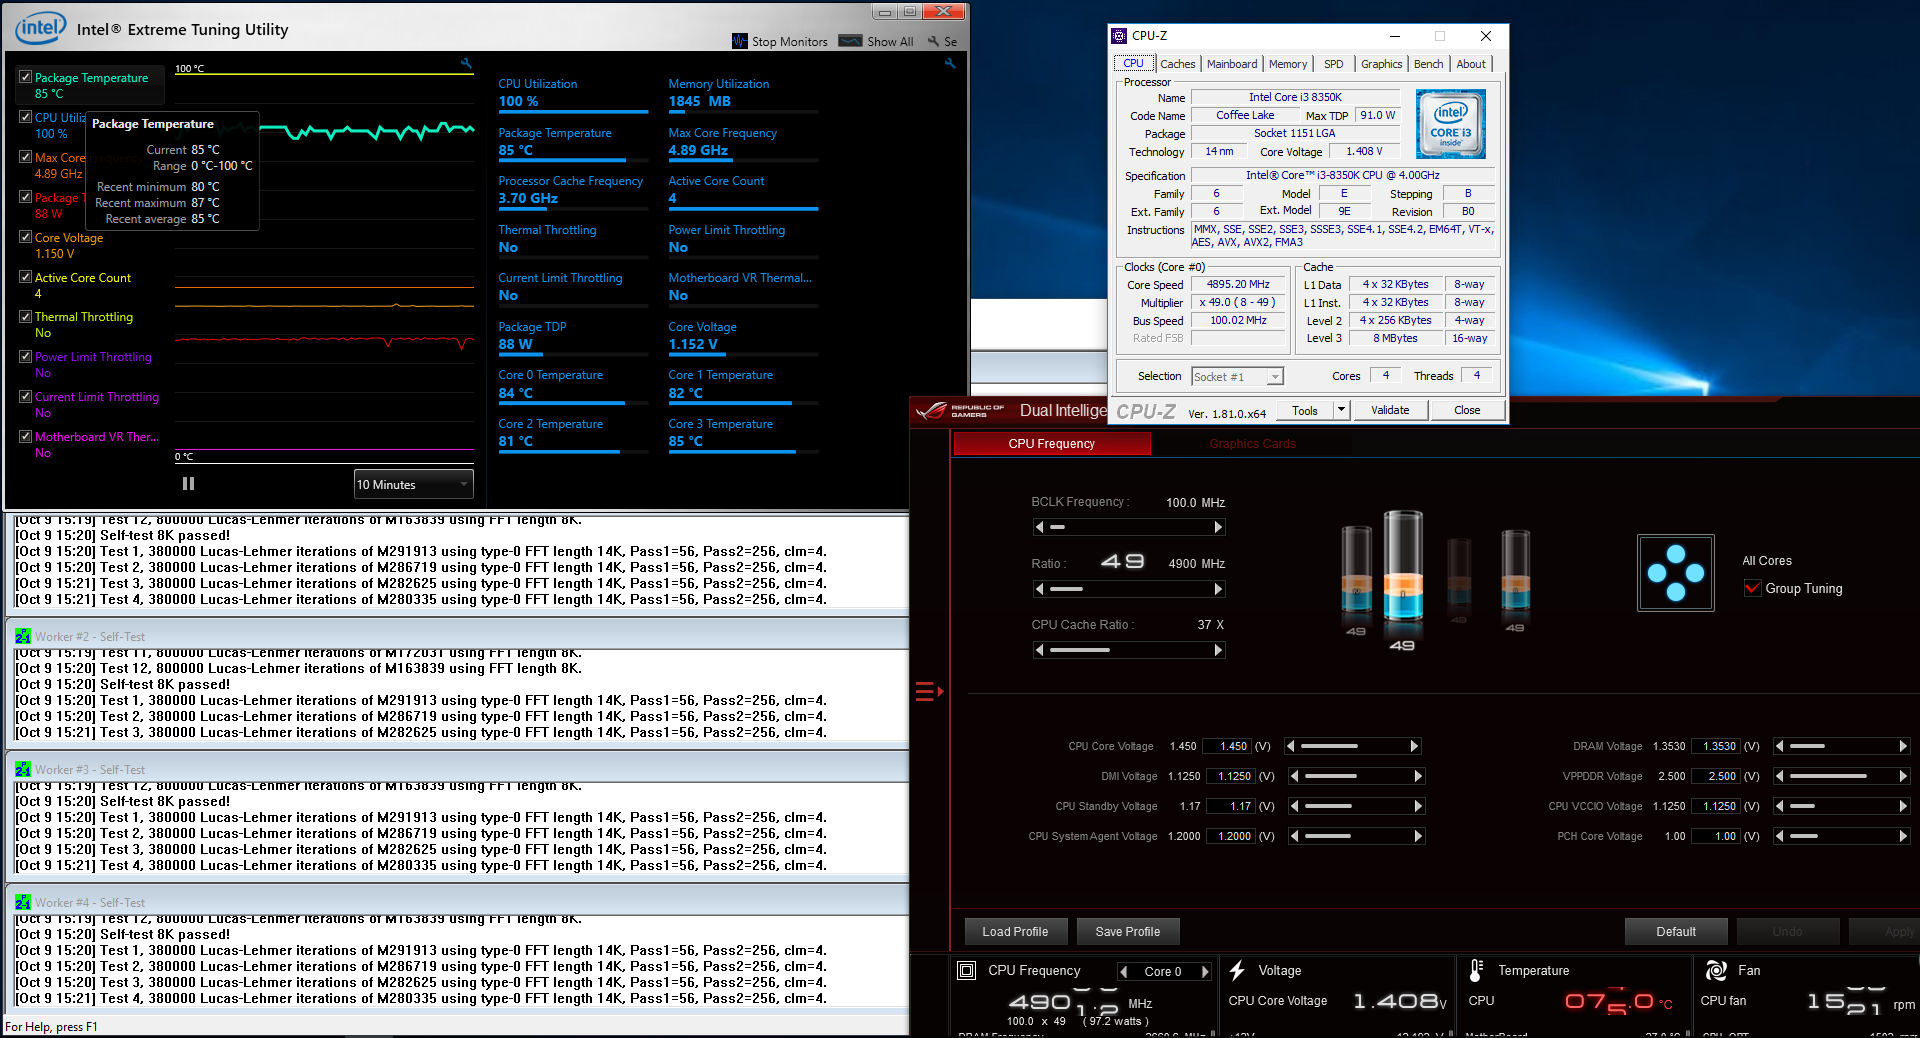Image resolution: width=1920 pixels, height=1038 pixels.
Task: Click Validate button in CPU-Z
Action: (1390, 410)
